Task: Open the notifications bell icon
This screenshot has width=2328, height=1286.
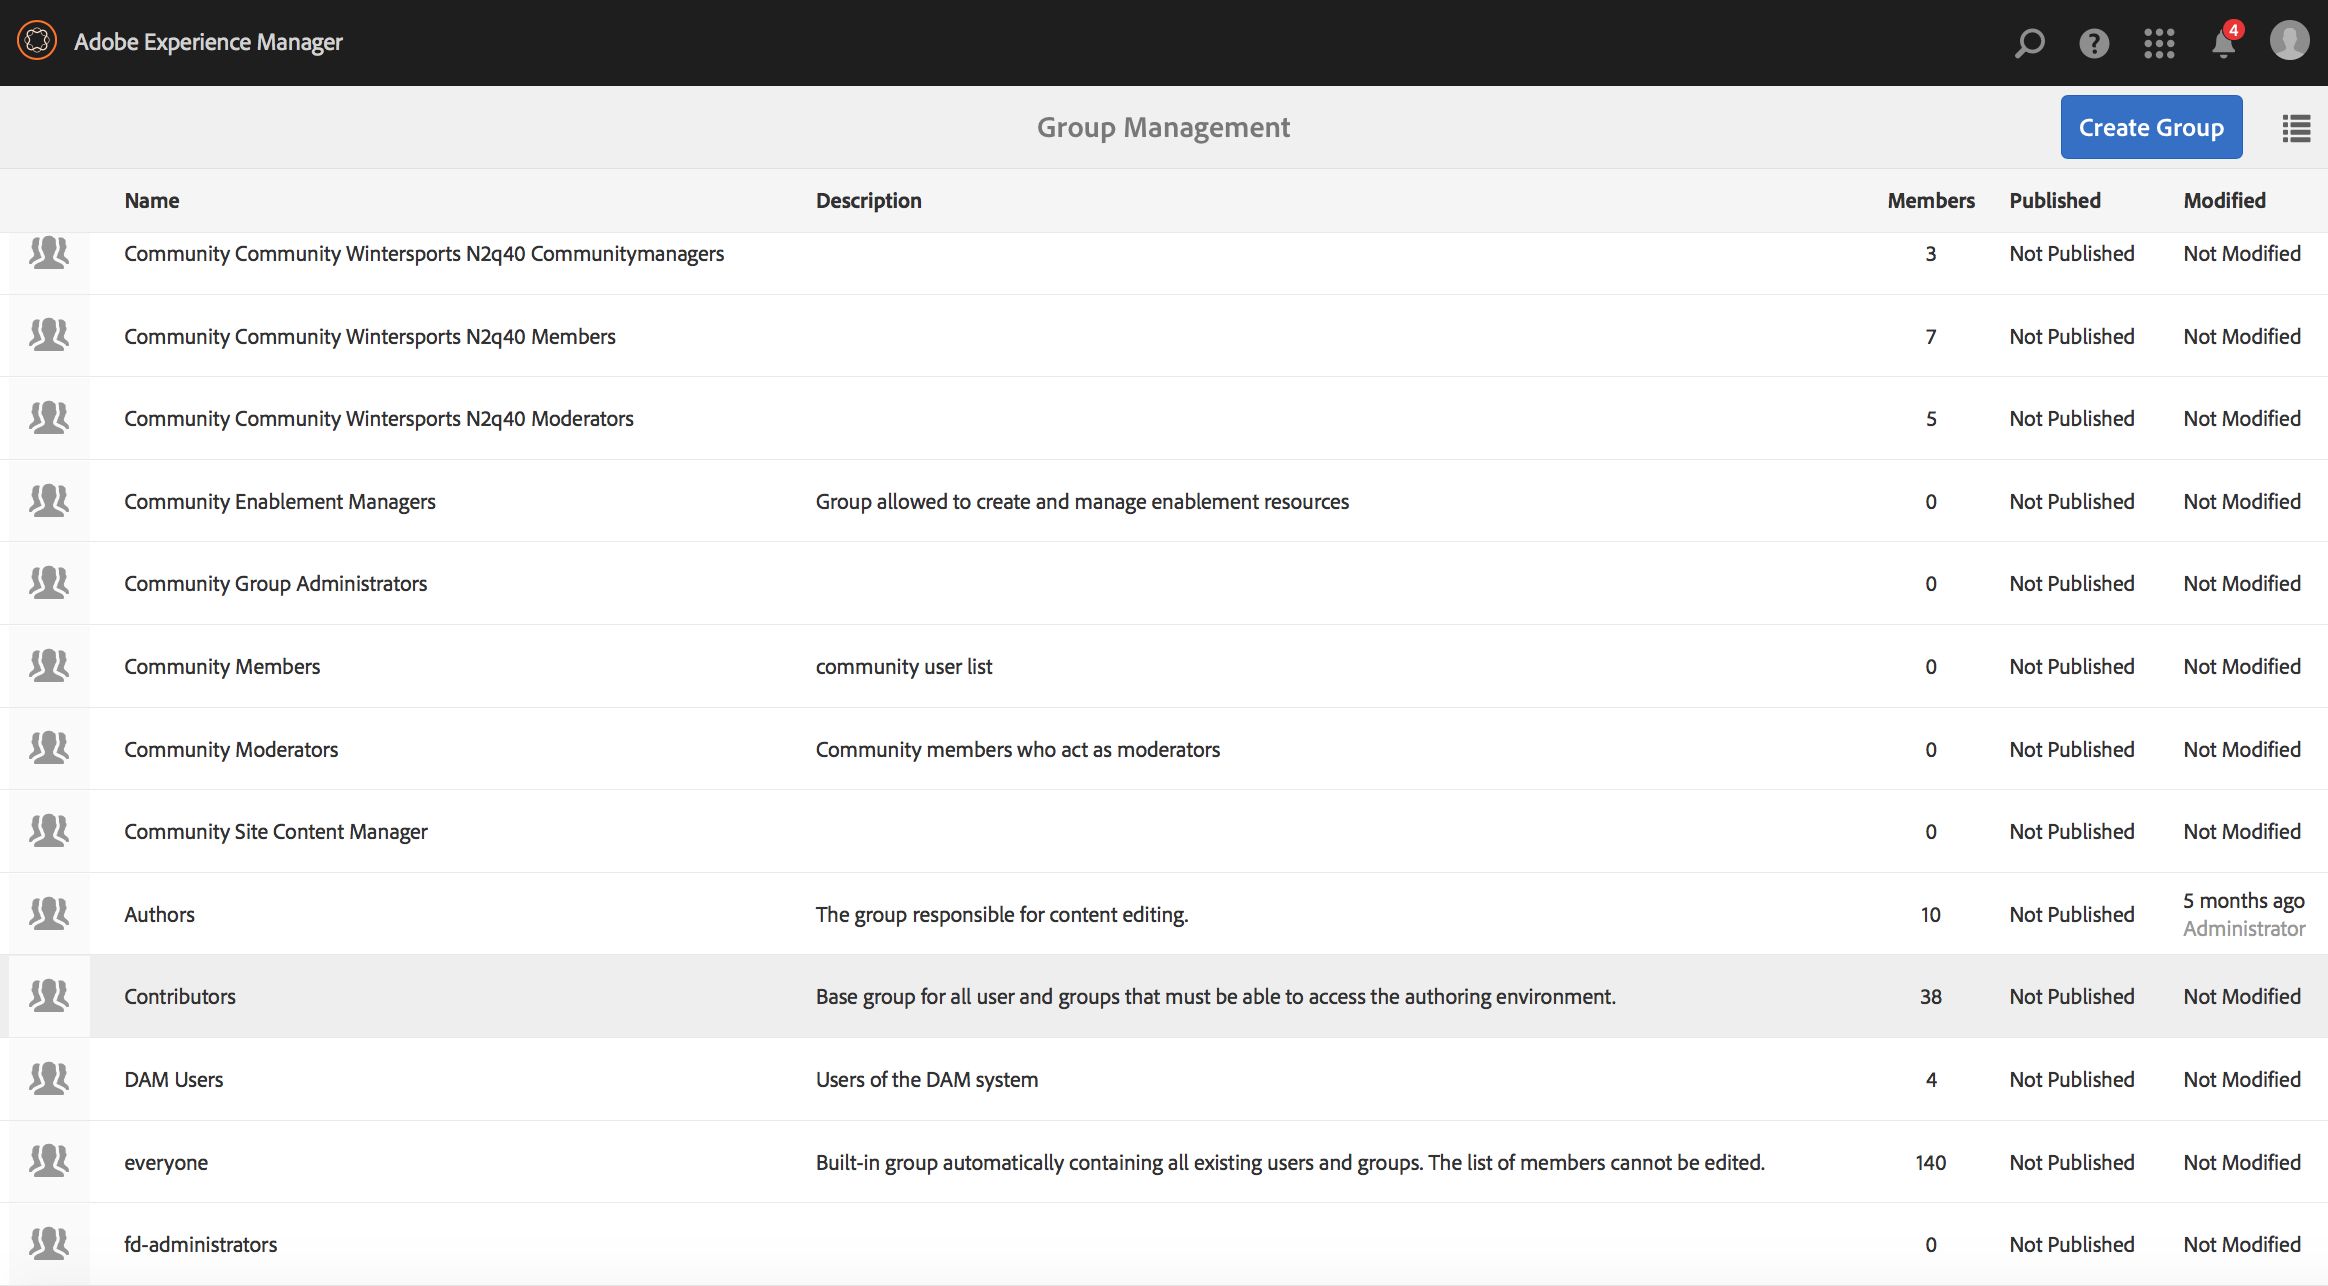Action: (2223, 44)
